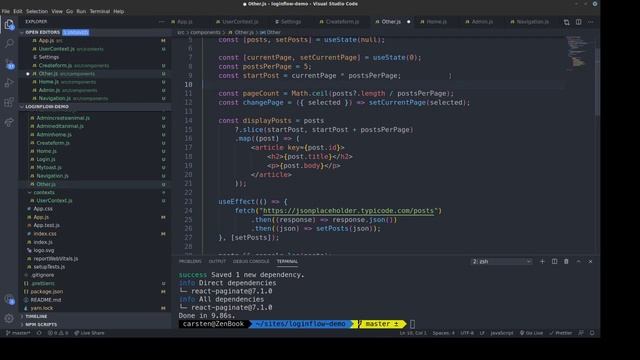Viewport: 640px width, 360px height.
Task: Open the View menu
Action: click(57, 11)
